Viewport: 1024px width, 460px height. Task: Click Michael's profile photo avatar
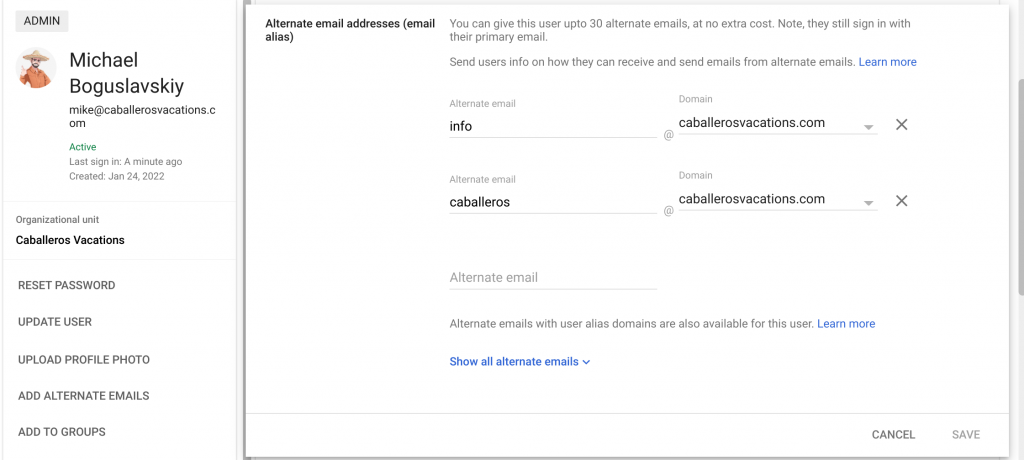point(36,68)
